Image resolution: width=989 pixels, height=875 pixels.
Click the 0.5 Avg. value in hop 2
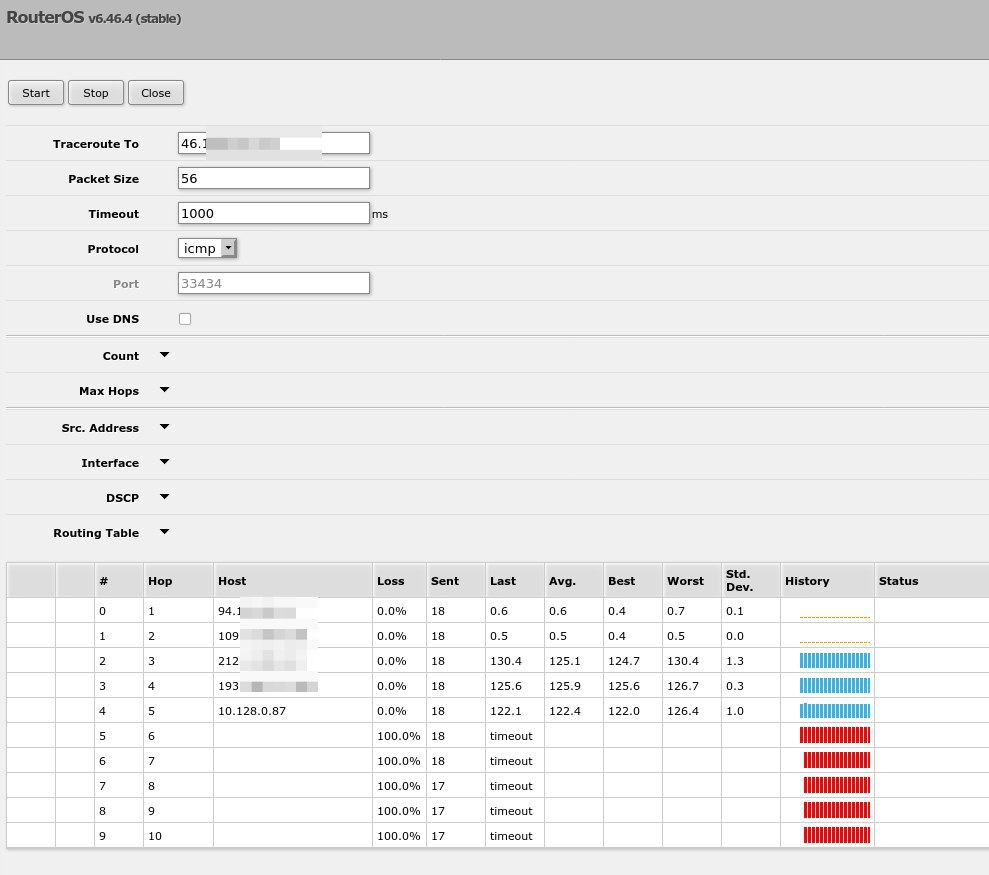tap(558, 636)
